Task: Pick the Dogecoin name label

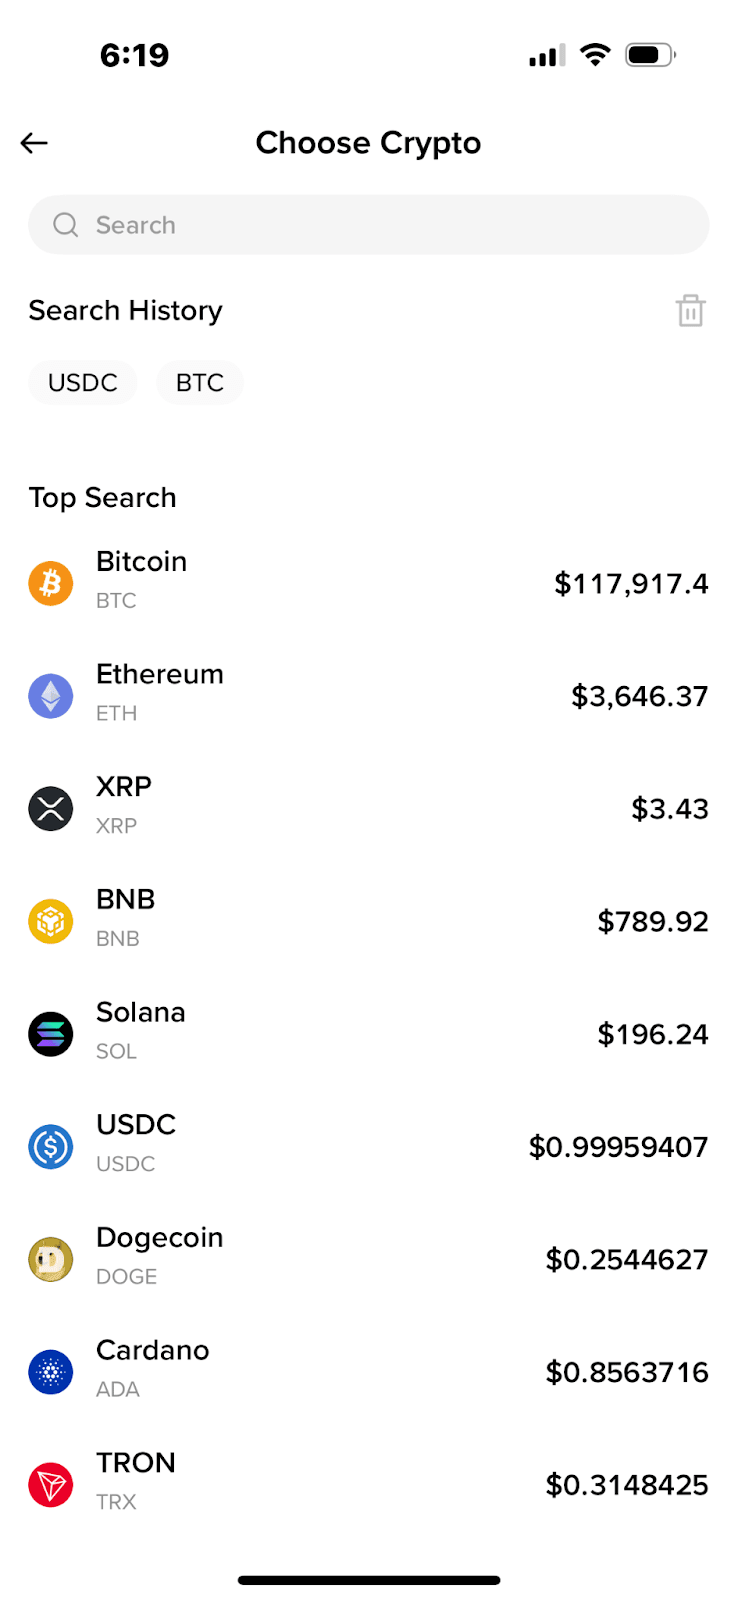Action: pyautogui.click(x=160, y=1238)
